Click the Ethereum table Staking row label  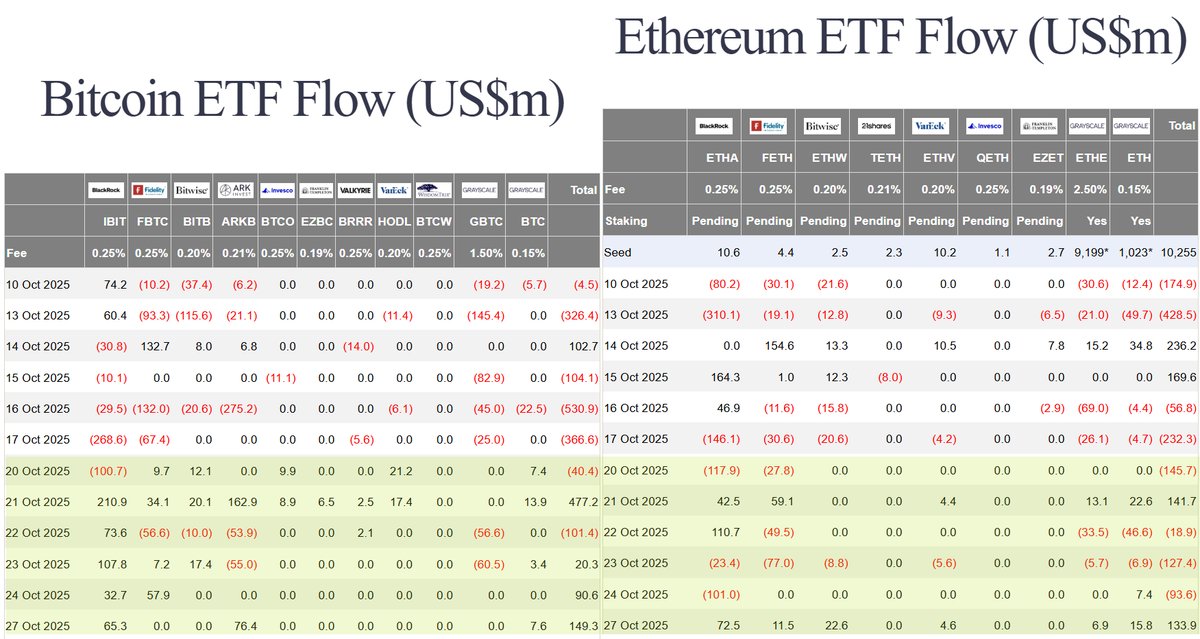coord(627,220)
